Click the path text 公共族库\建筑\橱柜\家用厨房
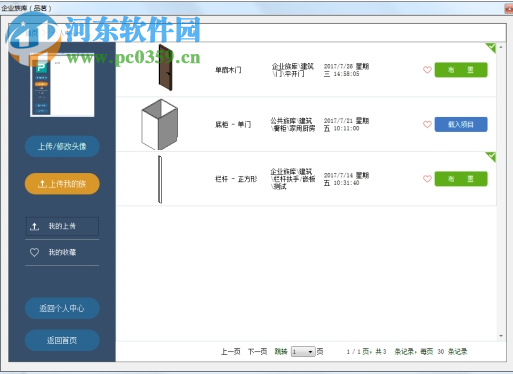 292,124
